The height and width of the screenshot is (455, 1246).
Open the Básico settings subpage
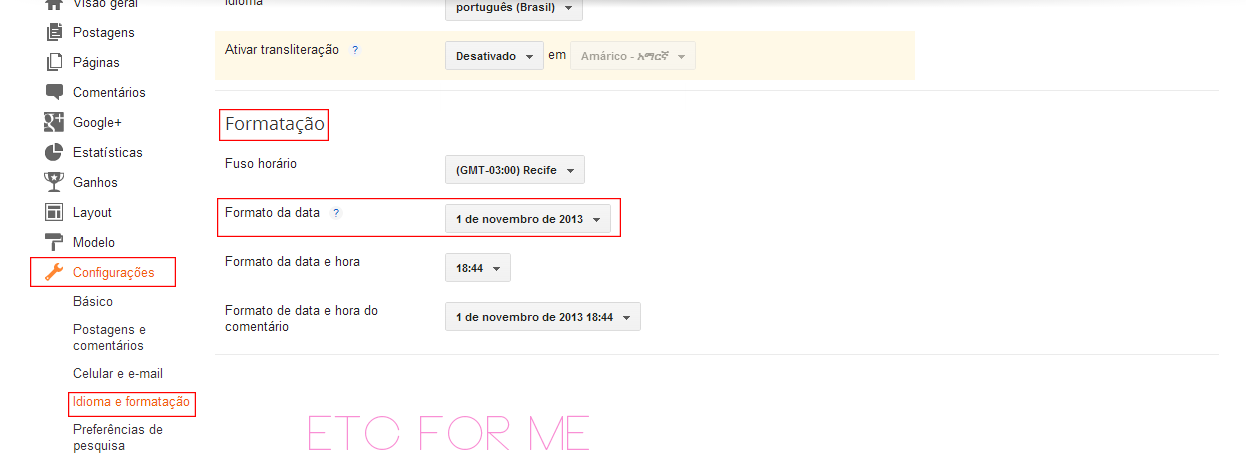pyautogui.click(x=93, y=301)
